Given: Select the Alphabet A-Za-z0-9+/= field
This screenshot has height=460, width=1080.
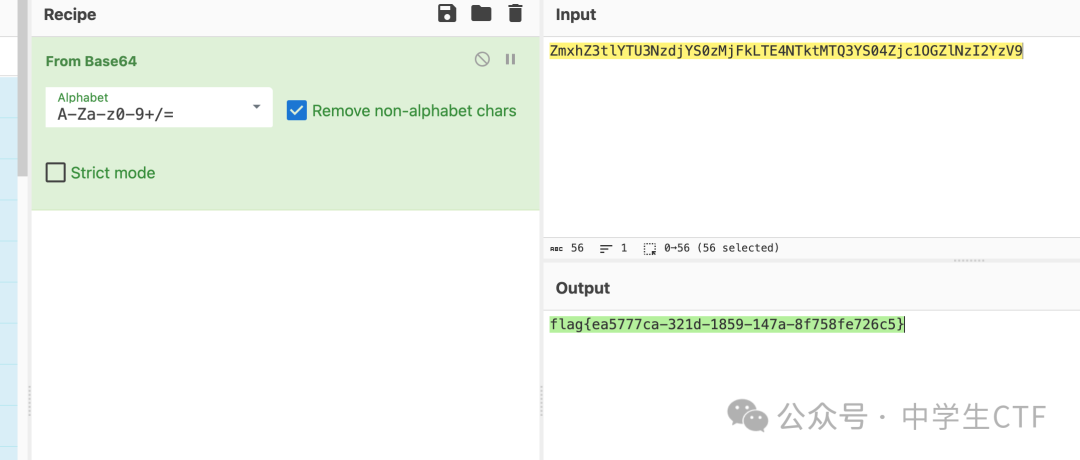Looking at the screenshot, I should pyautogui.click(x=159, y=107).
